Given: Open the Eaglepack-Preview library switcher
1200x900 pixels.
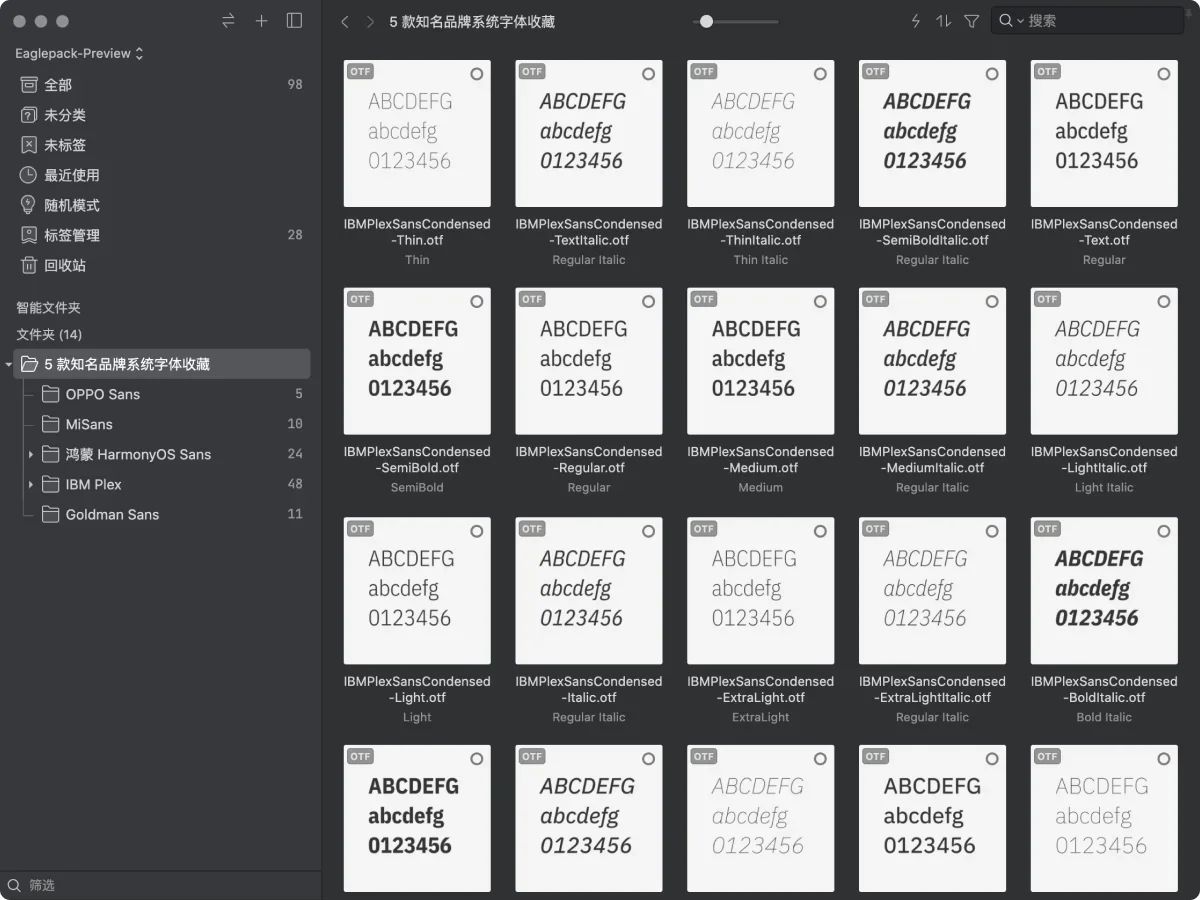Looking at the screenshot, I should point(79,53).
